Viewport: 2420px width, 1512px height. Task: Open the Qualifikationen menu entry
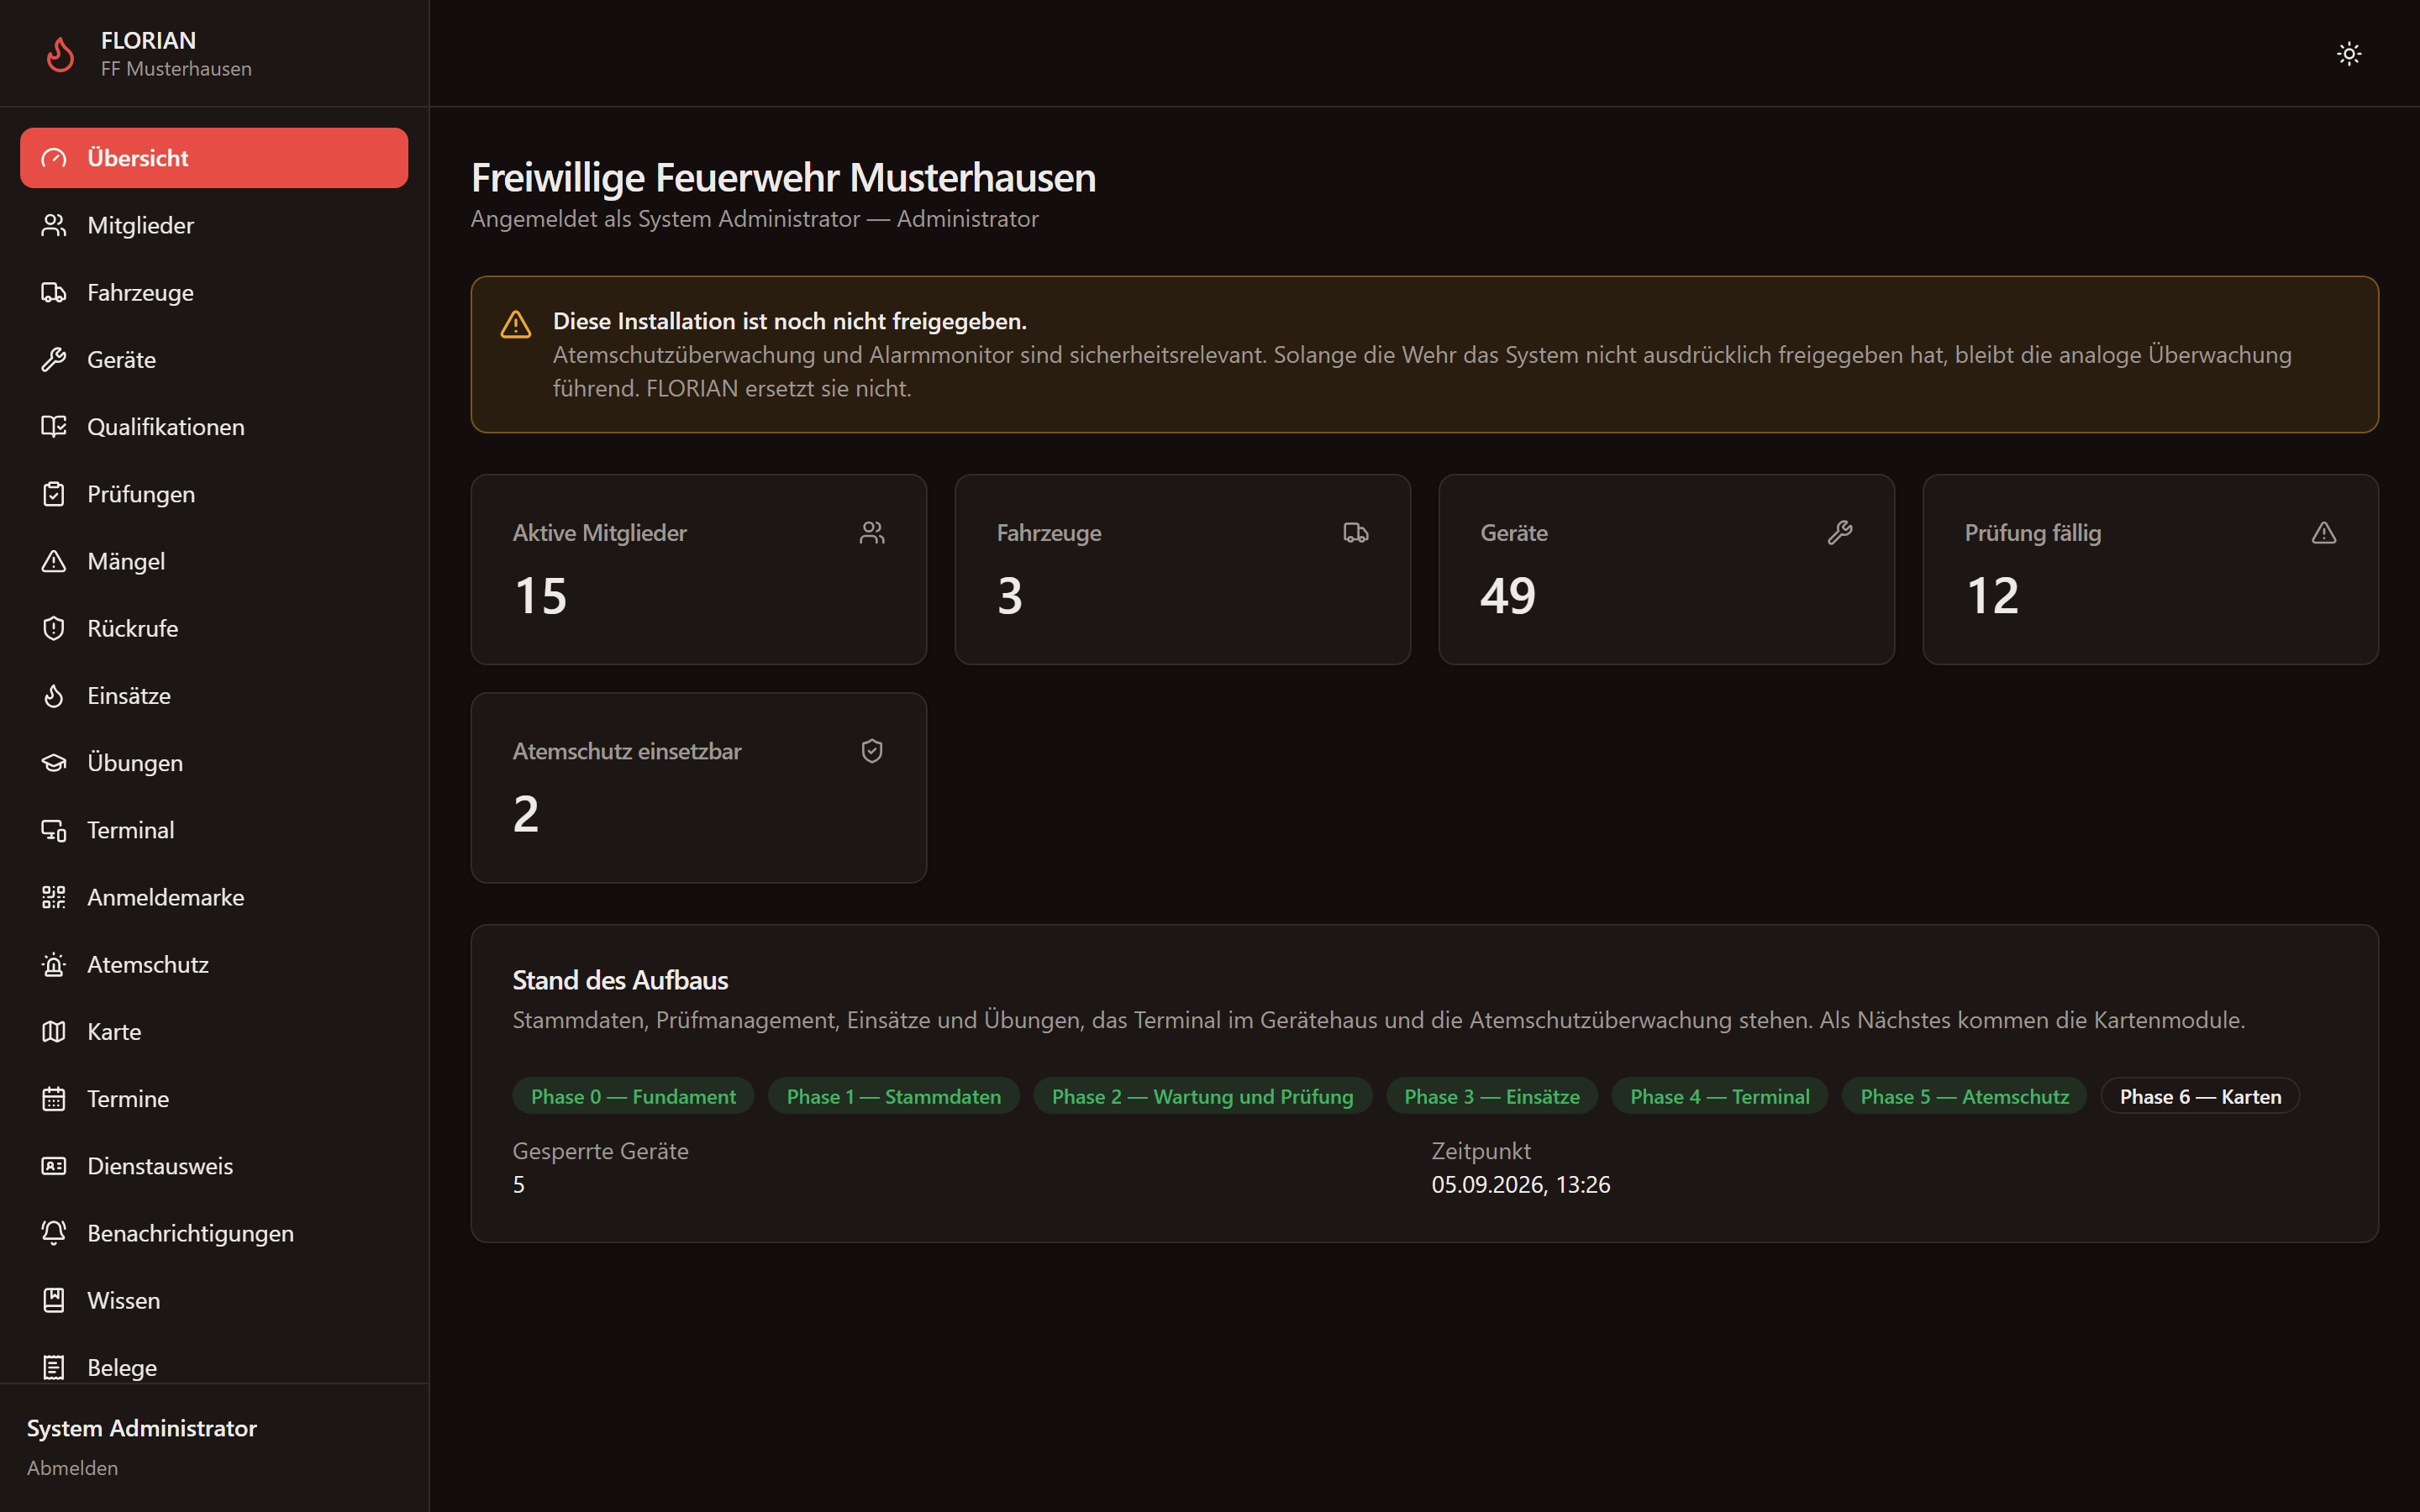click(x=214, y=427)
